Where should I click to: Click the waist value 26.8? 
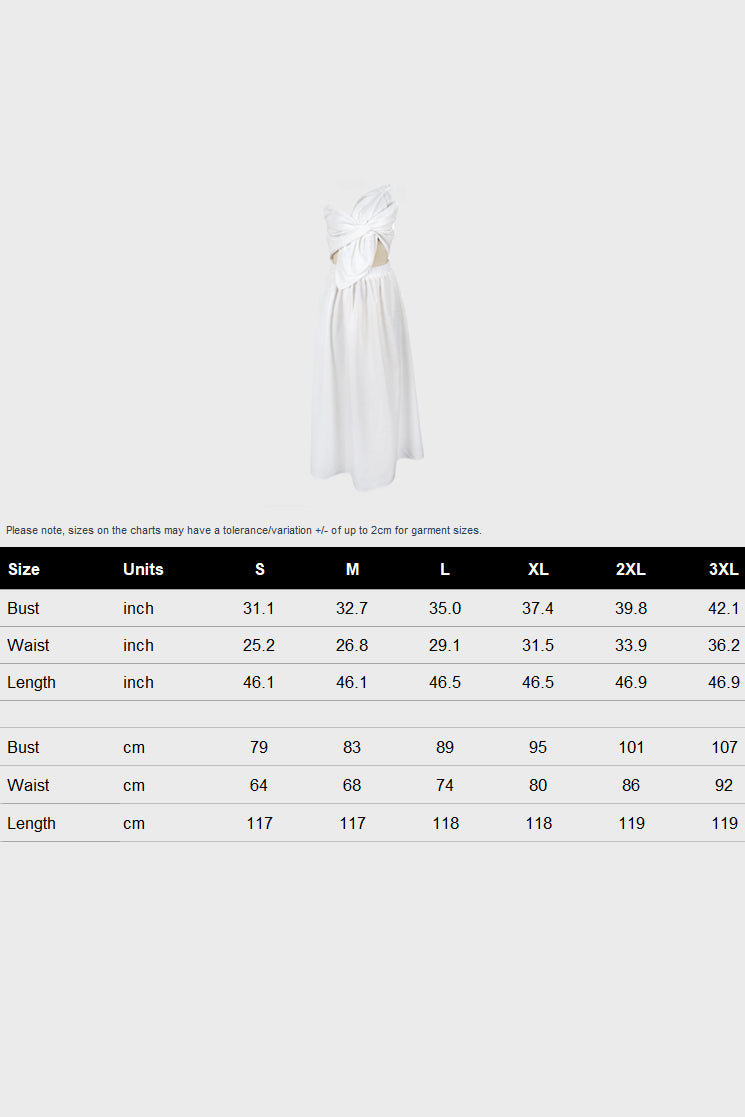[x=352, y=645]
